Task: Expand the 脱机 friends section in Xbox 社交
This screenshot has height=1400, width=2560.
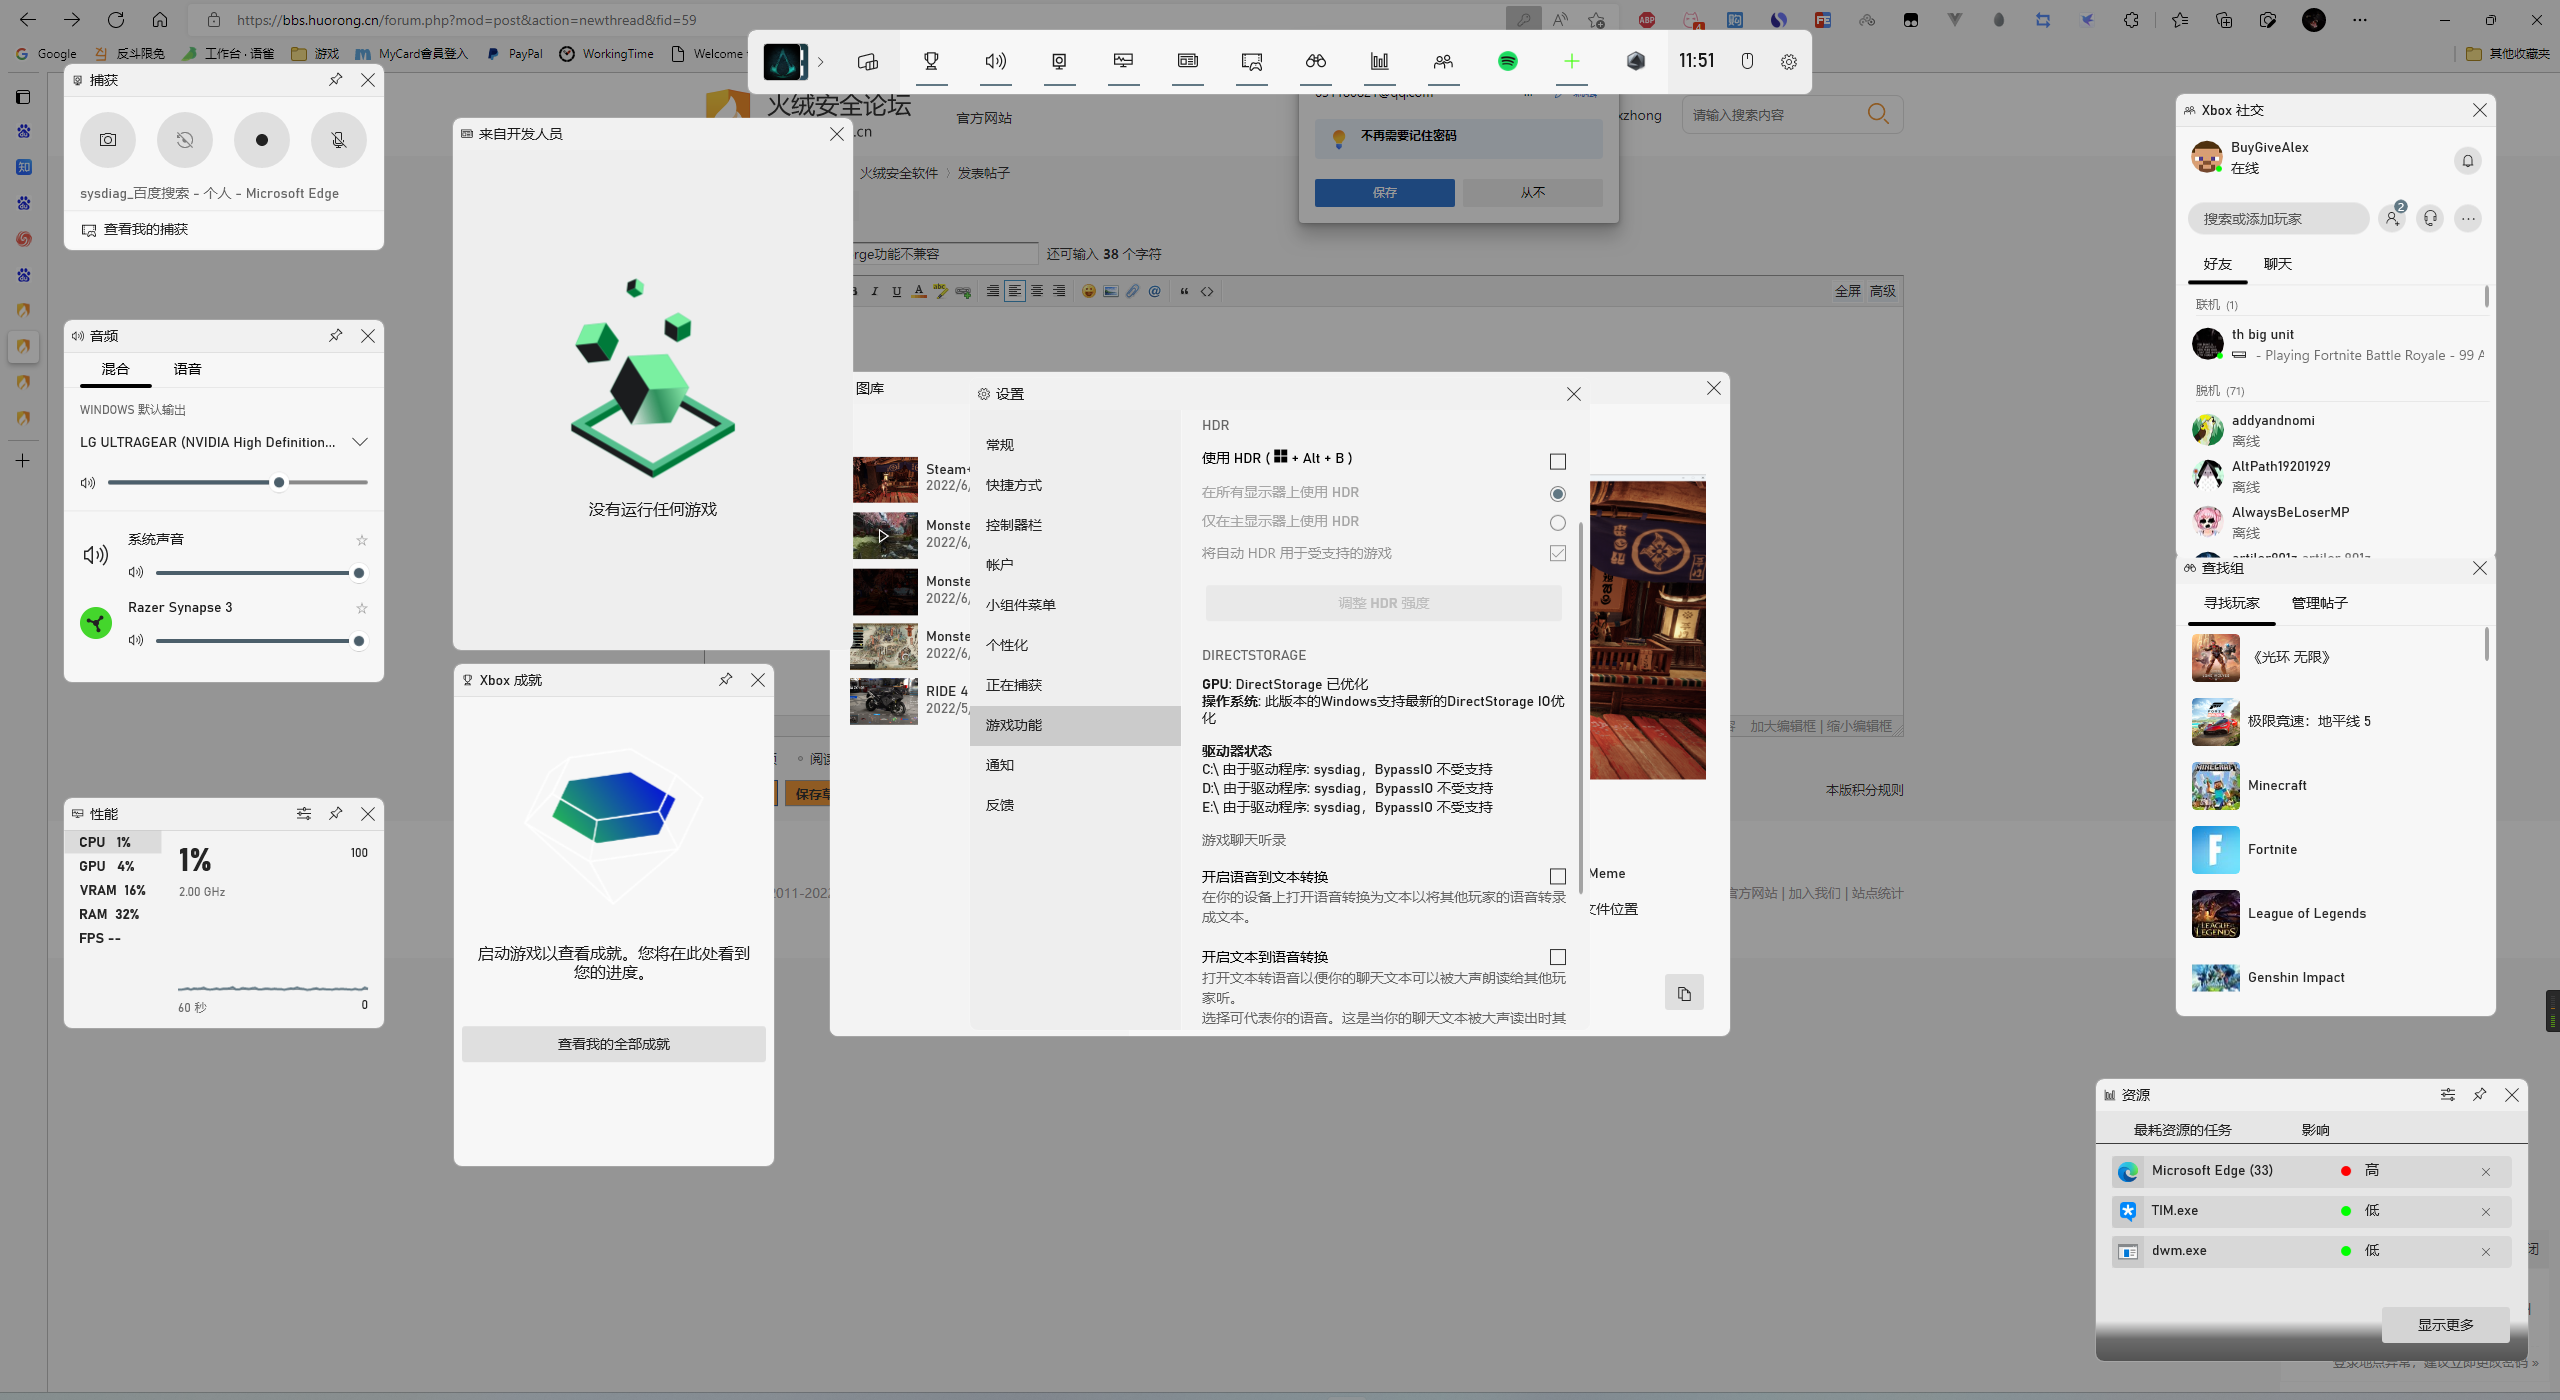Action: [2219, 391]
